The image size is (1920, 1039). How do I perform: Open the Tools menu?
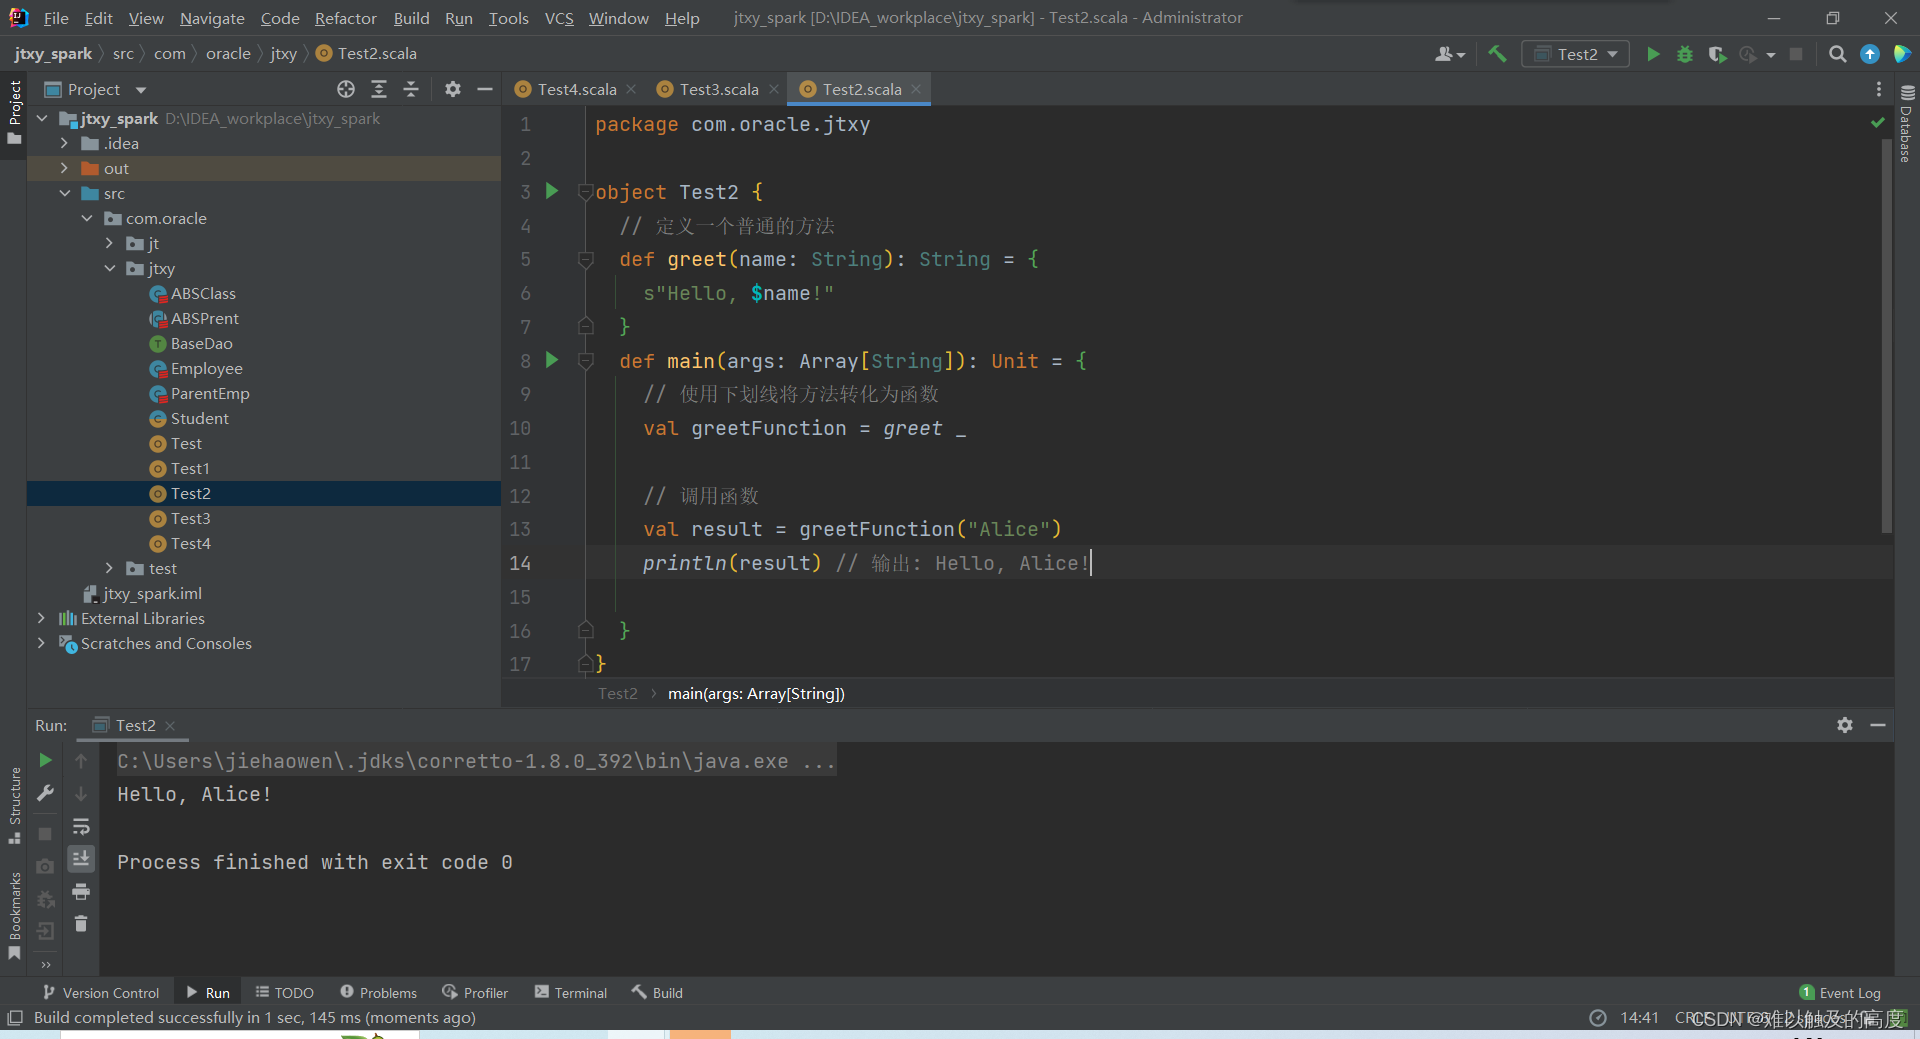pos(508,18)
